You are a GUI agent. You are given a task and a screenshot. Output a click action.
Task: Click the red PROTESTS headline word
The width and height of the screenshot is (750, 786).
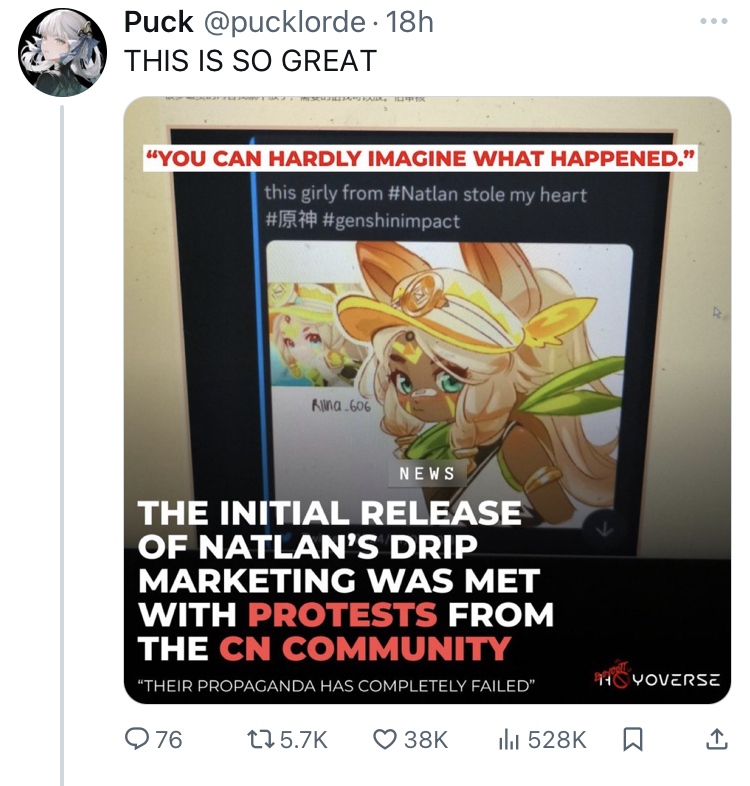(x=342, y=613)
